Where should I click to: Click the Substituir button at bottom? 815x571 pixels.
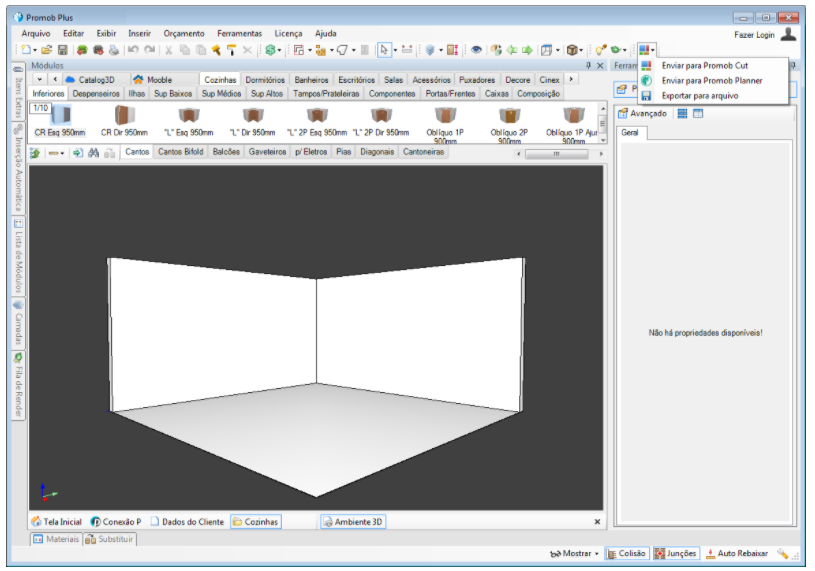(110, 539)
